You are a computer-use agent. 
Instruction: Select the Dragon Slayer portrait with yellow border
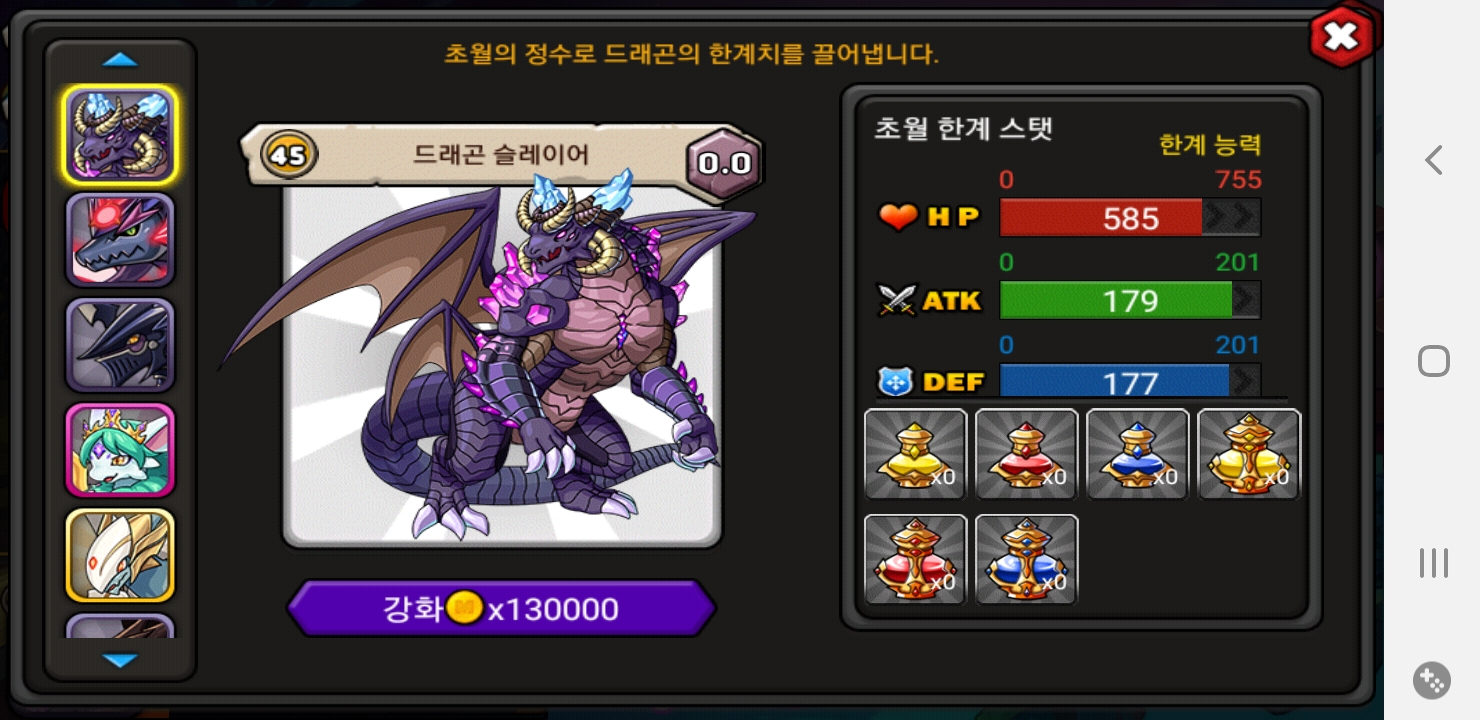[120, 135]
